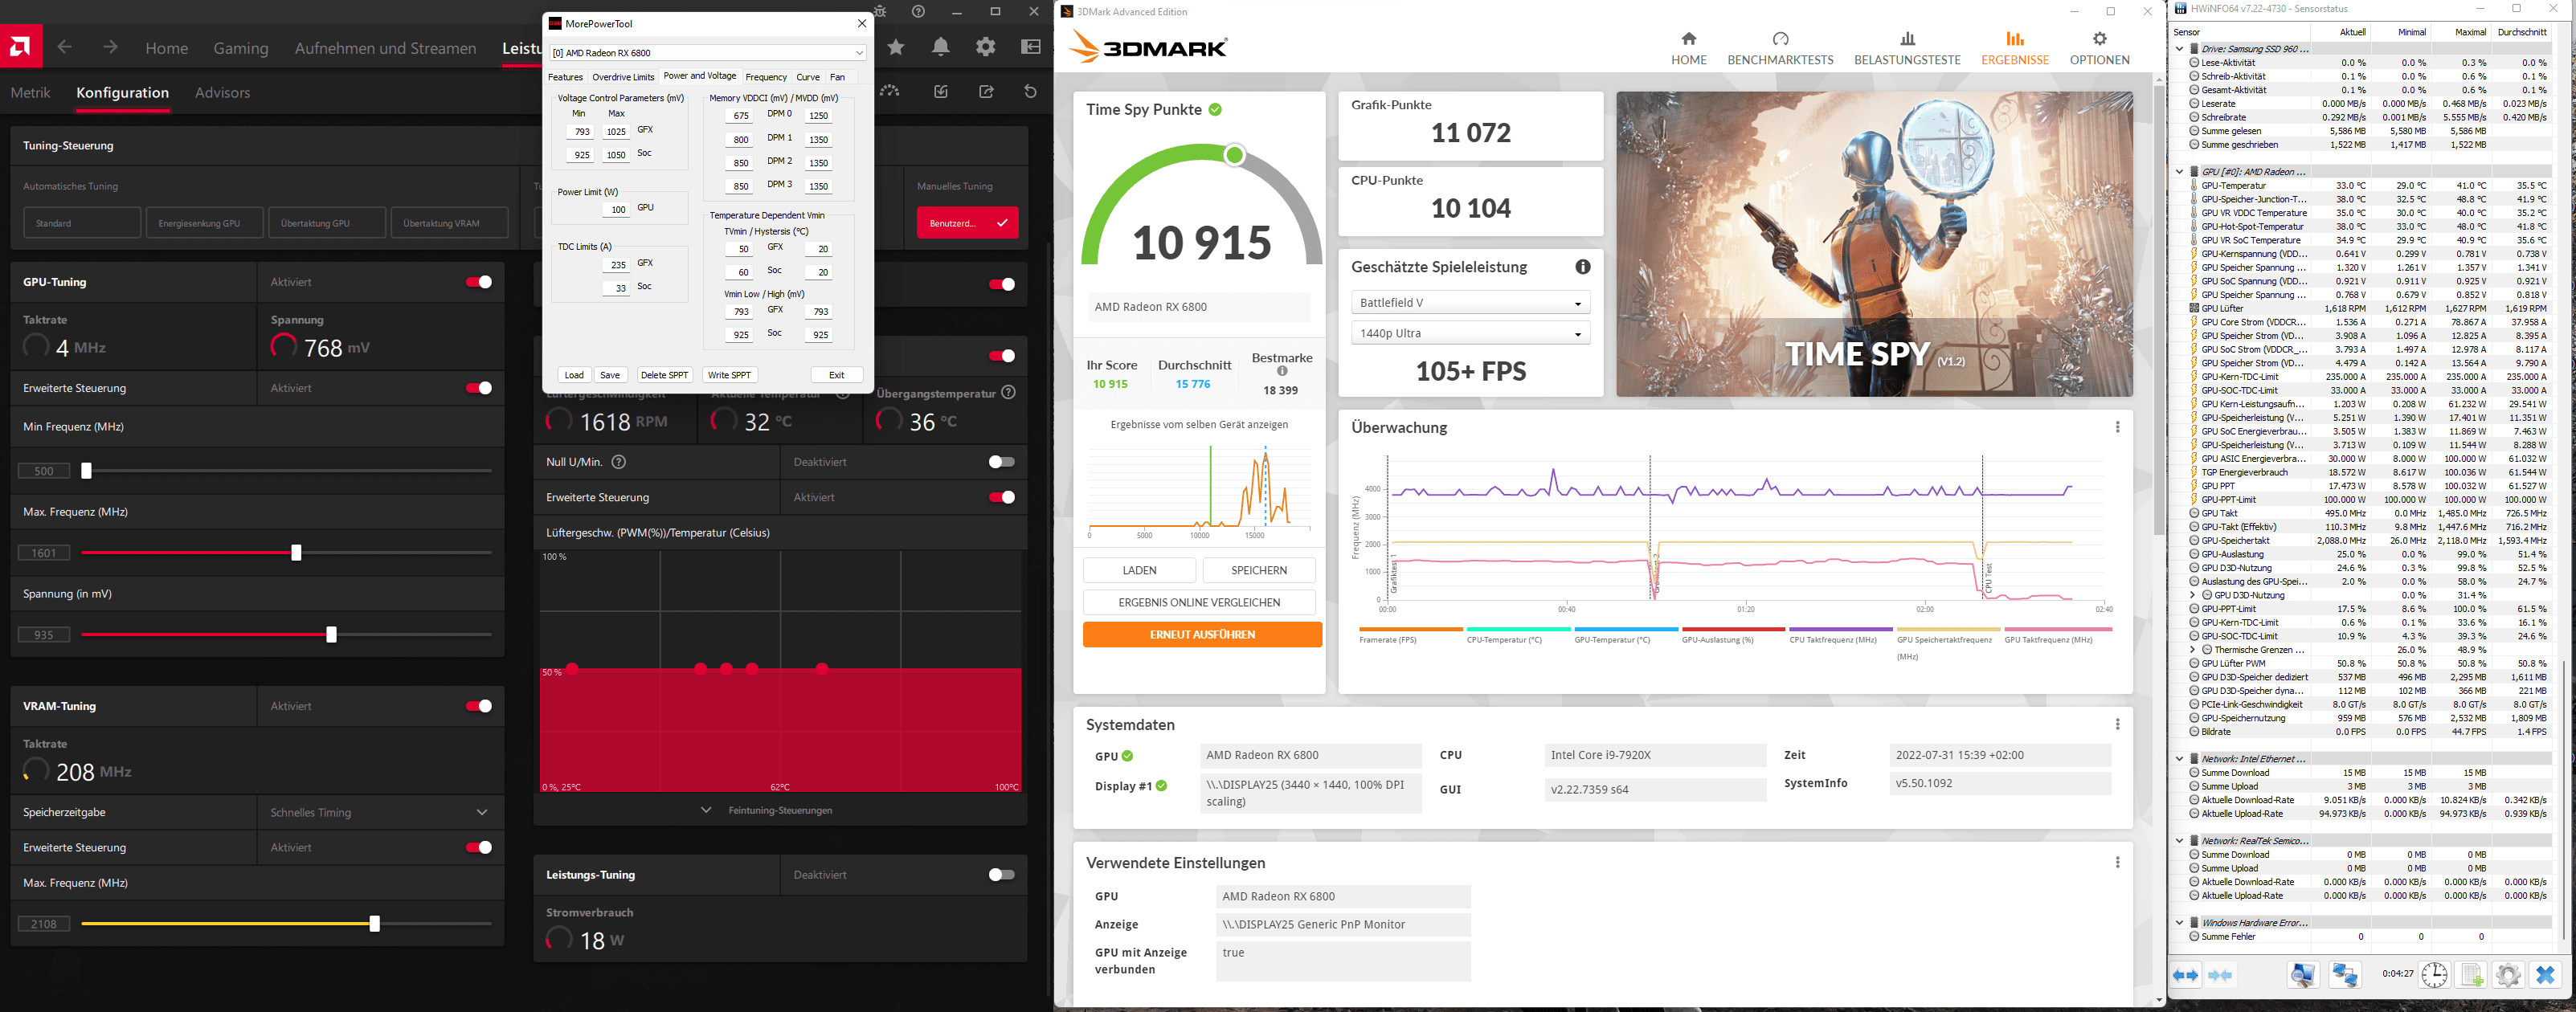Open Battlefield V game dropdown

point(1469,303)
